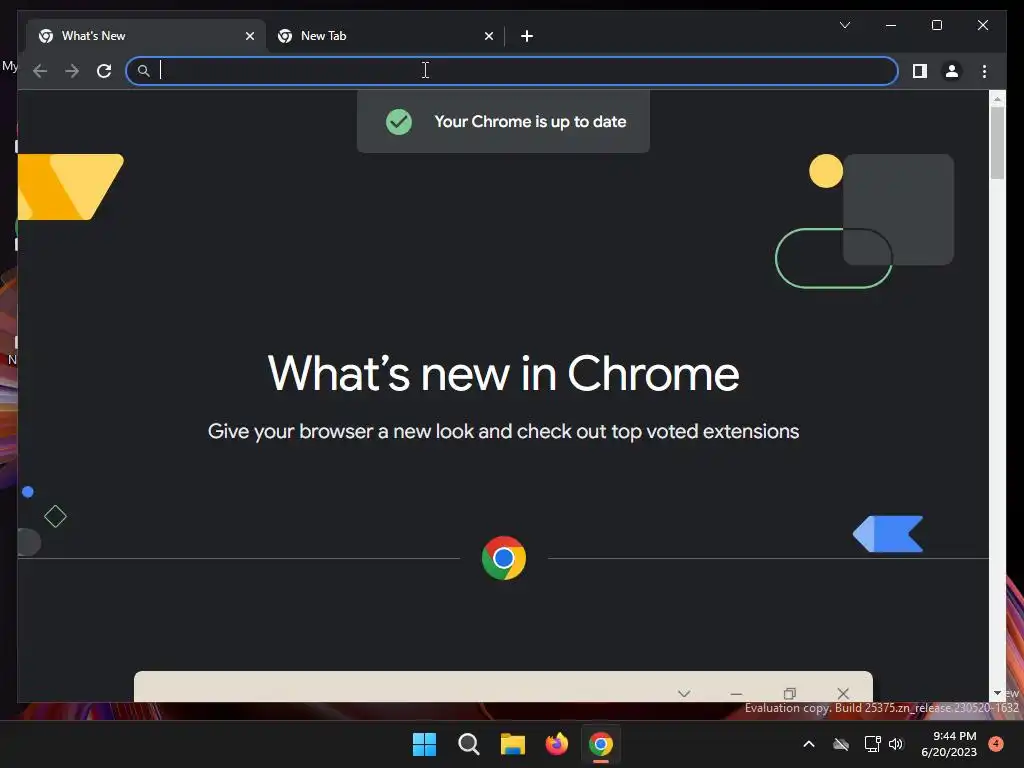Image resolution: width=1024 pixels, height=768 pixels.
Task: Switch to the New Tab tab
Action: click(385, 36)
